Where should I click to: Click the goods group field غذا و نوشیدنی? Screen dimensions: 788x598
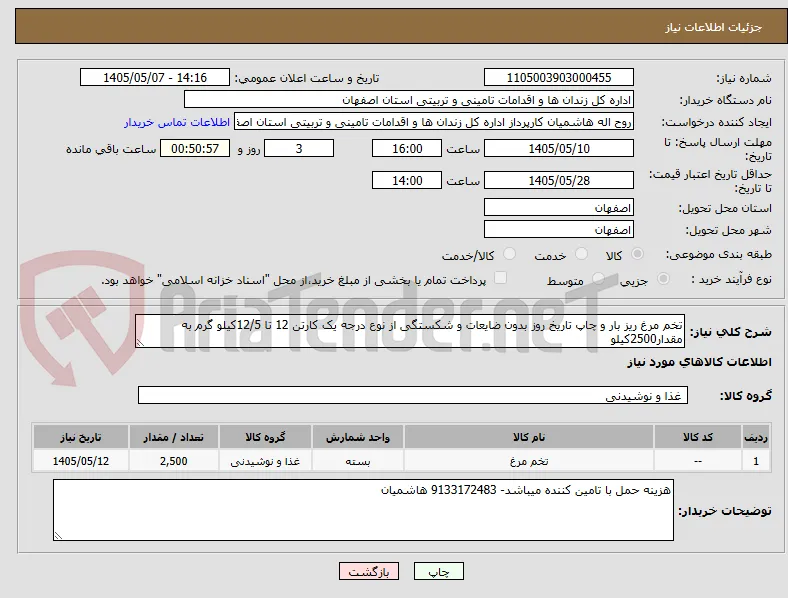point(413,395)
